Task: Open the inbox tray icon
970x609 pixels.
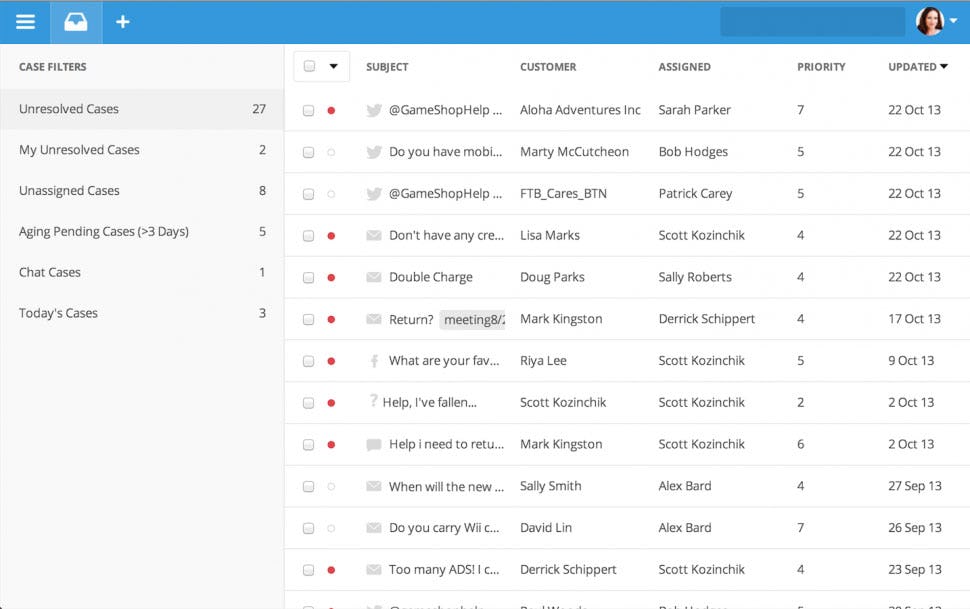Action: (76, 22)
